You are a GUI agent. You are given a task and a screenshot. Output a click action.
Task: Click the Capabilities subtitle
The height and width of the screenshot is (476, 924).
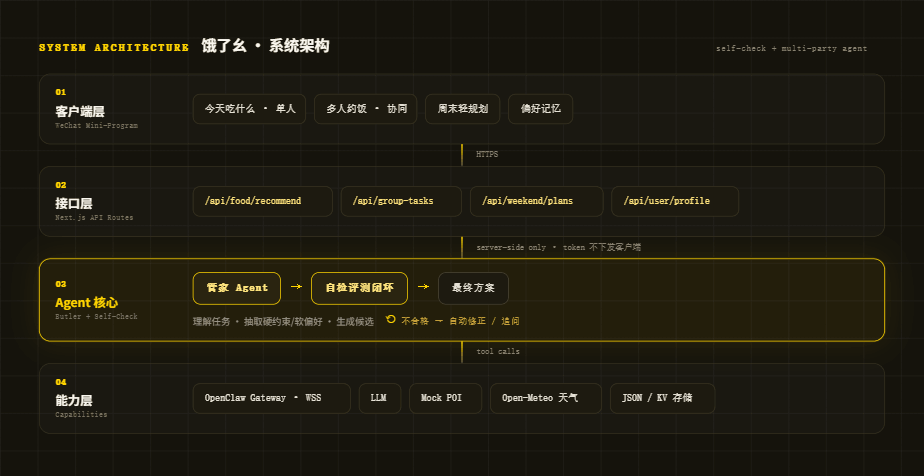coord(81,415)
